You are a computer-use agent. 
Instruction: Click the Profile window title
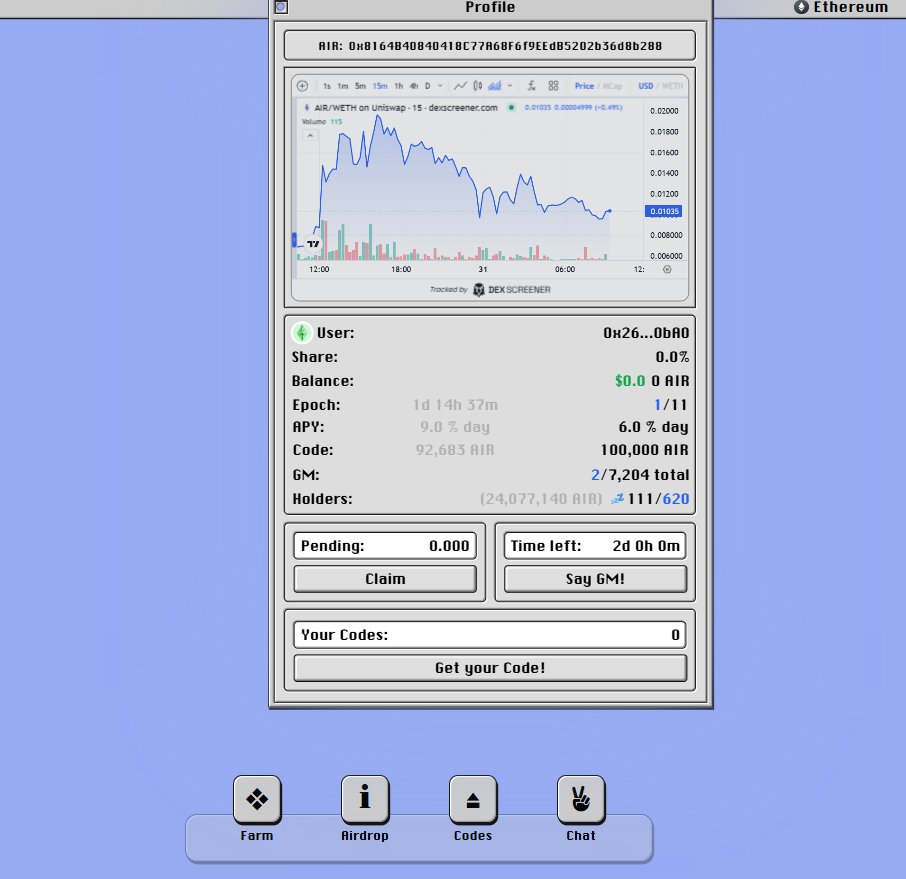(490, 7)
